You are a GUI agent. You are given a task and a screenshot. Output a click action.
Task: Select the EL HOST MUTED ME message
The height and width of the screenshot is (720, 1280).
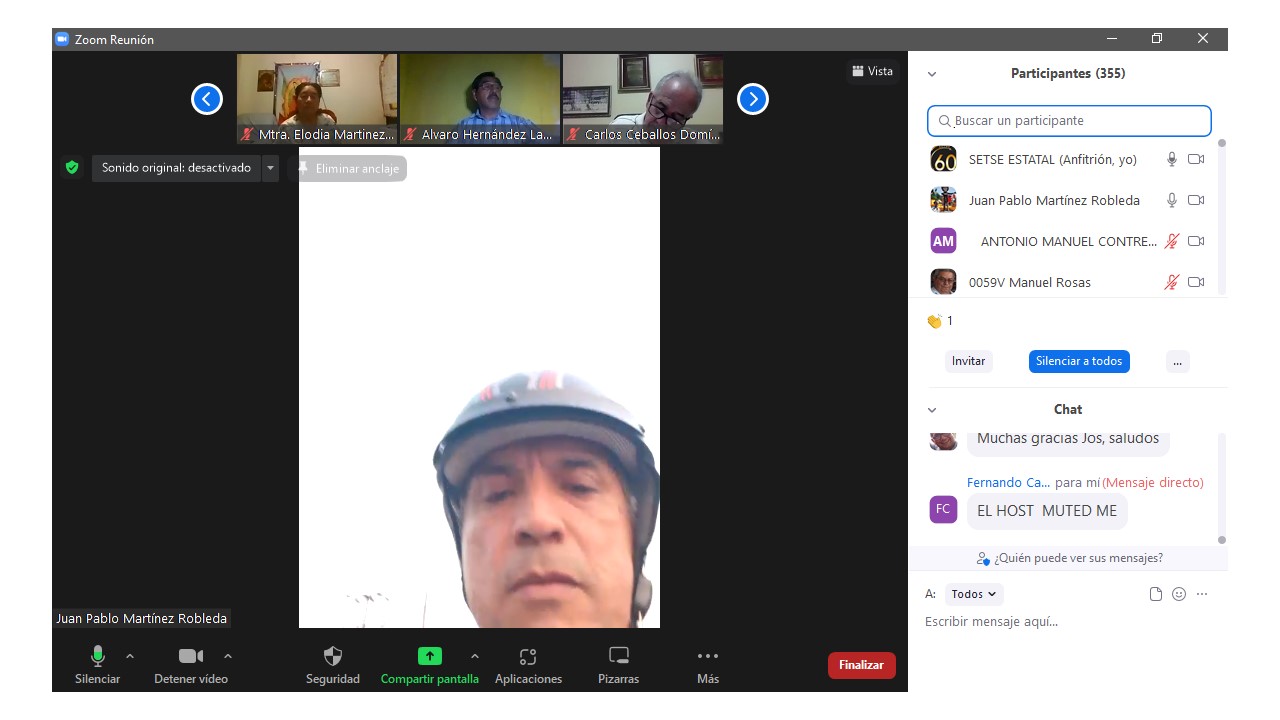[1047, 511]
